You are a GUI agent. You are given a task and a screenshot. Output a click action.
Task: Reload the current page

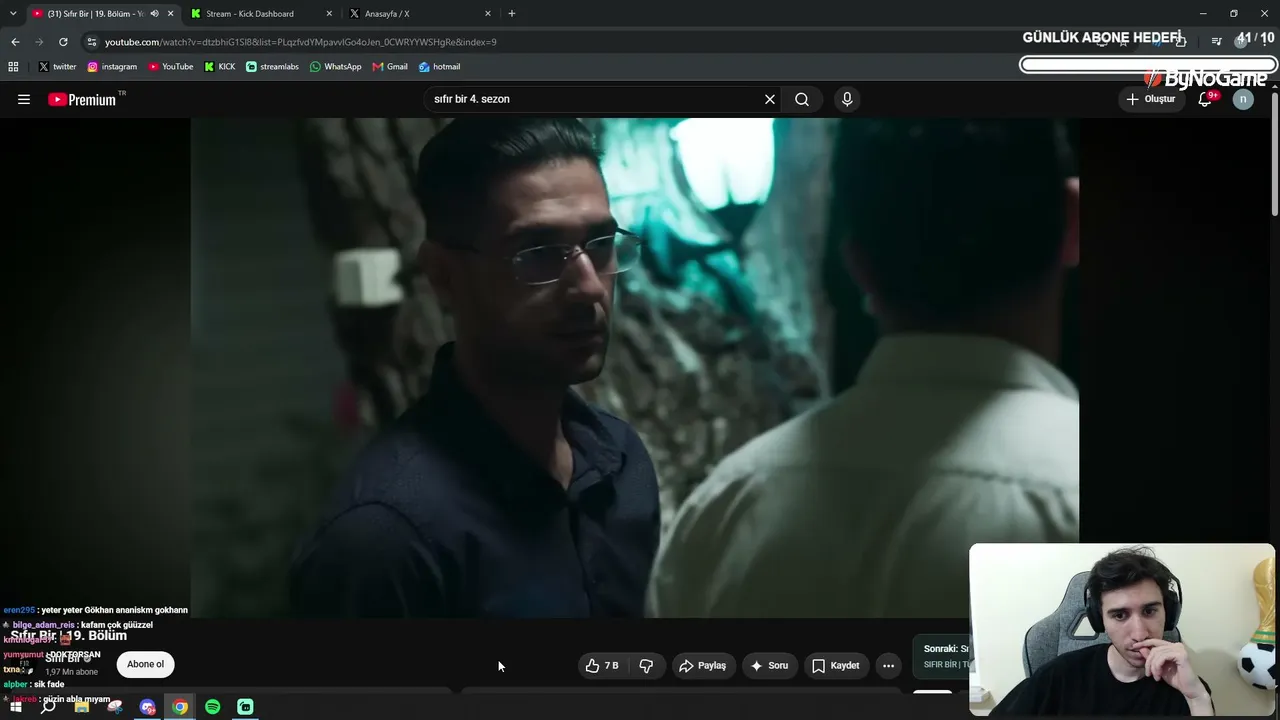tap(63, 42)
